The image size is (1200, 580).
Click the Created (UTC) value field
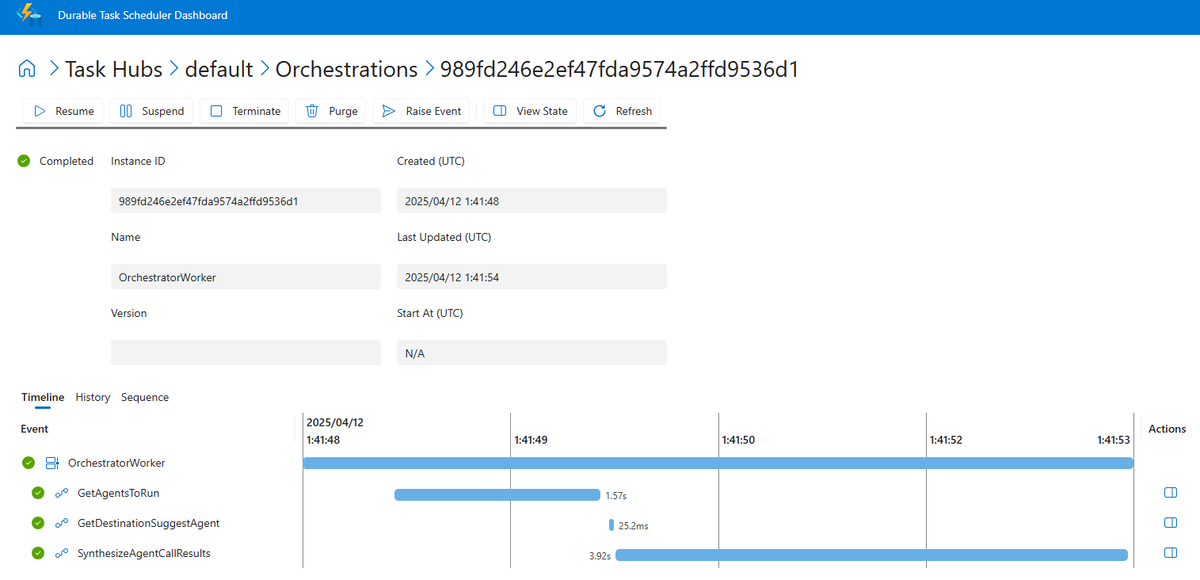coord(532,201)
